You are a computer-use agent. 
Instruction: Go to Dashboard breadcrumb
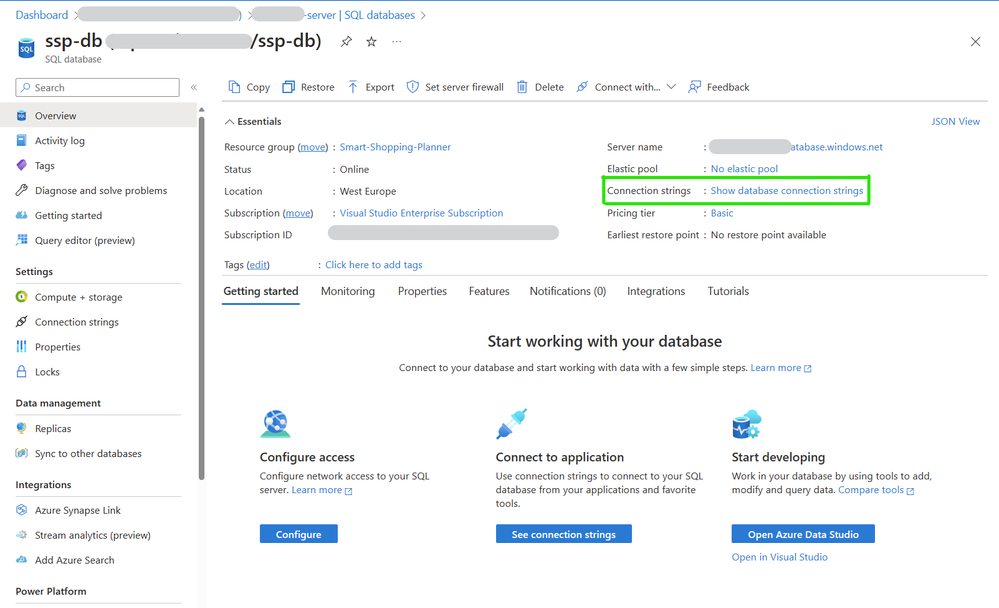coord(41,15)
